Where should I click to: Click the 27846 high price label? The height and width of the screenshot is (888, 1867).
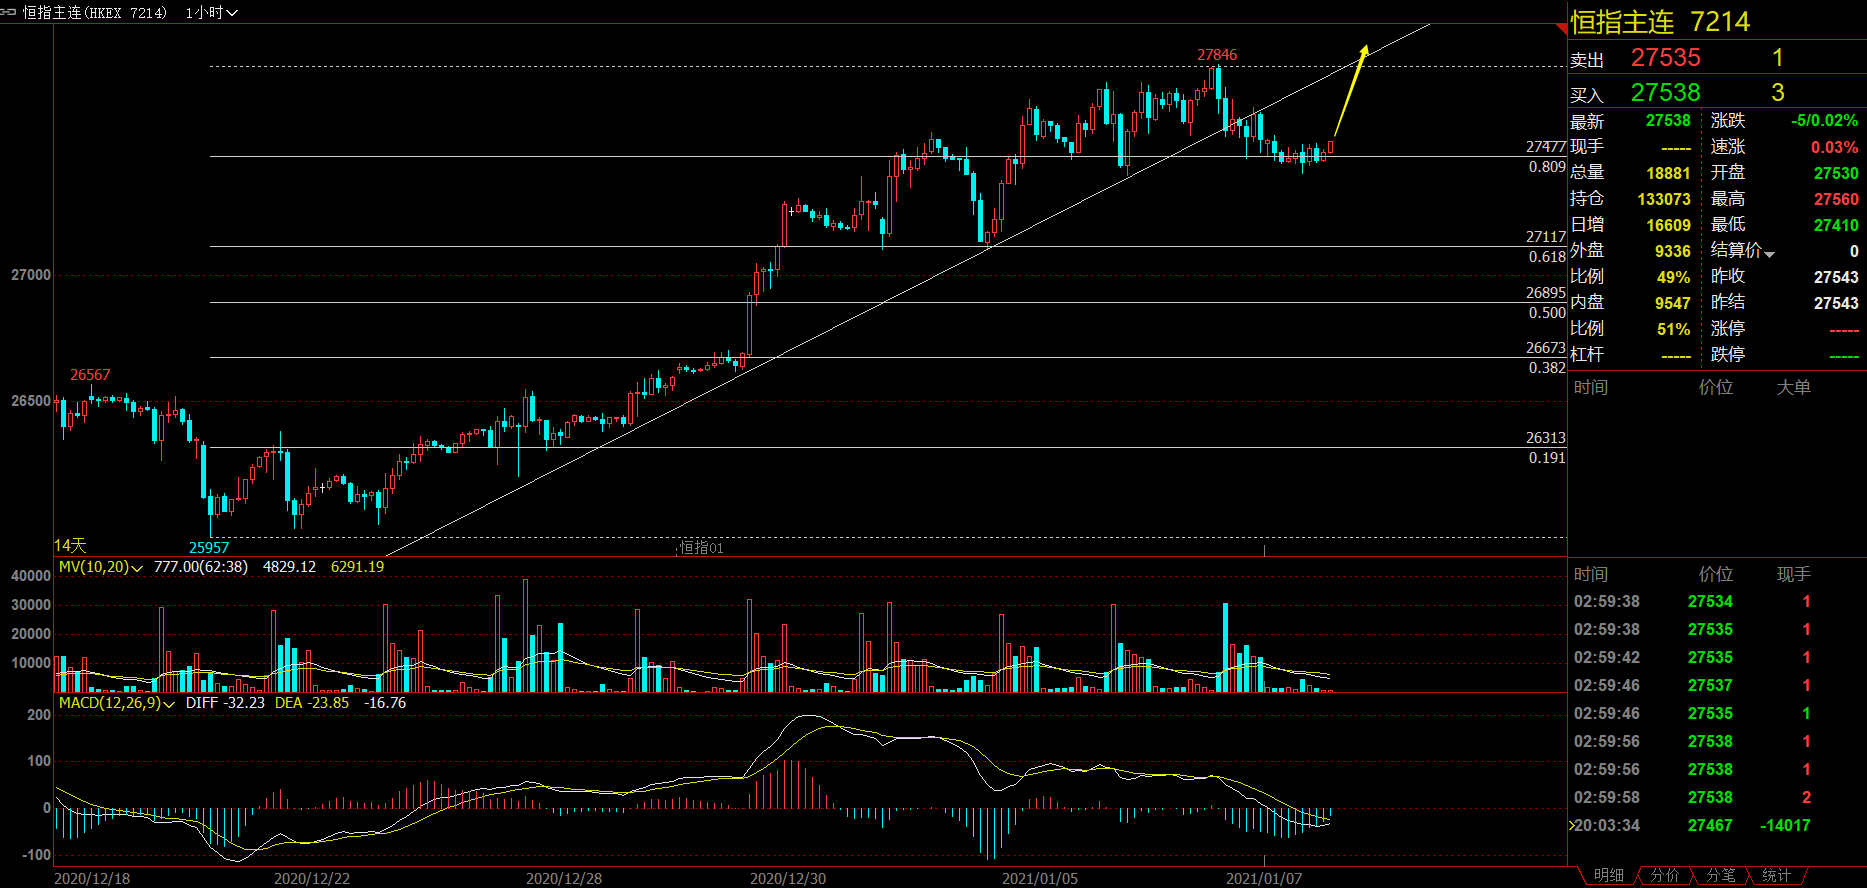click(x=1217, y=55)
